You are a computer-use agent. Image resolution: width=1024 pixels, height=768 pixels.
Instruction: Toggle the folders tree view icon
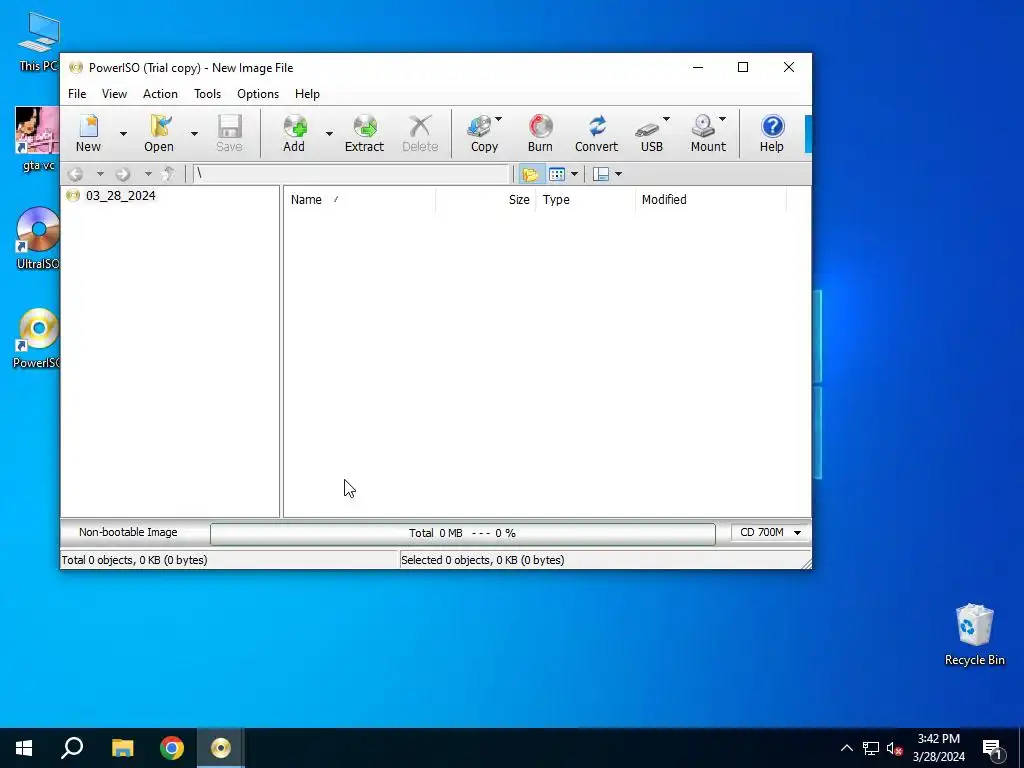(530, 174)
